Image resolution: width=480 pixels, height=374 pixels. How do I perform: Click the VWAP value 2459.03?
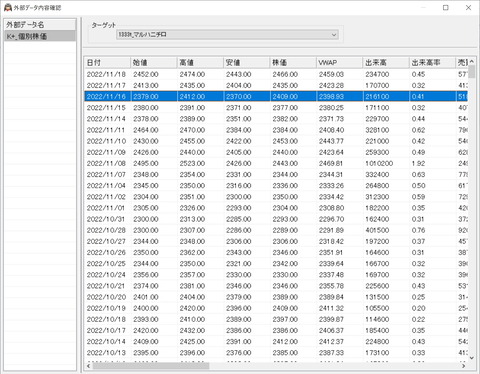(331, 74)
